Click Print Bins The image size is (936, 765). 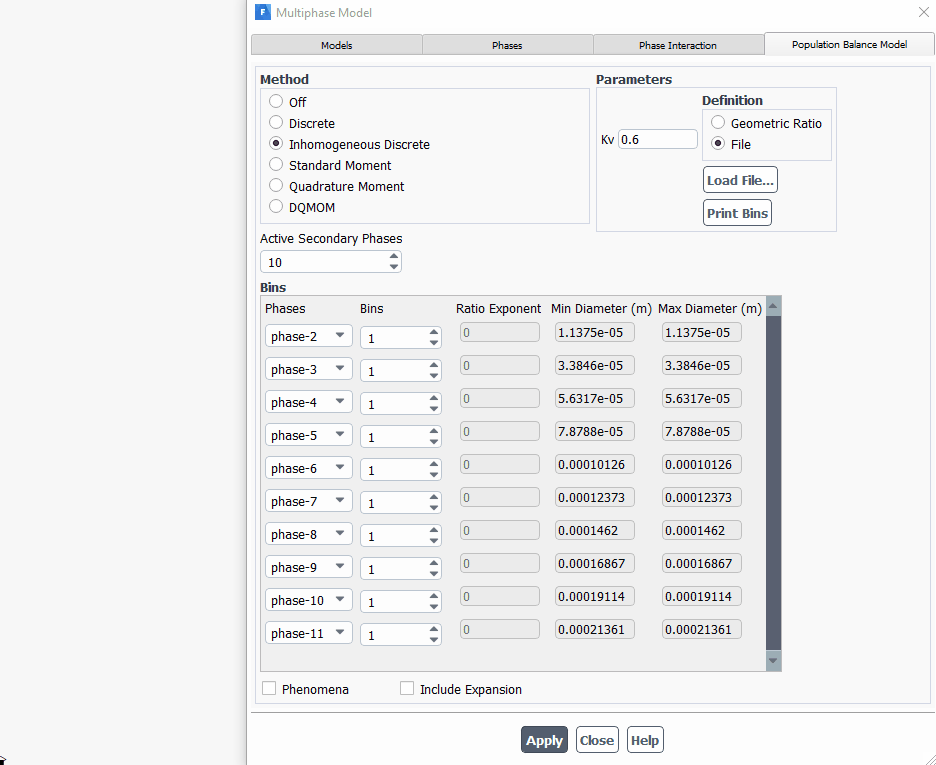click(737, 212)
